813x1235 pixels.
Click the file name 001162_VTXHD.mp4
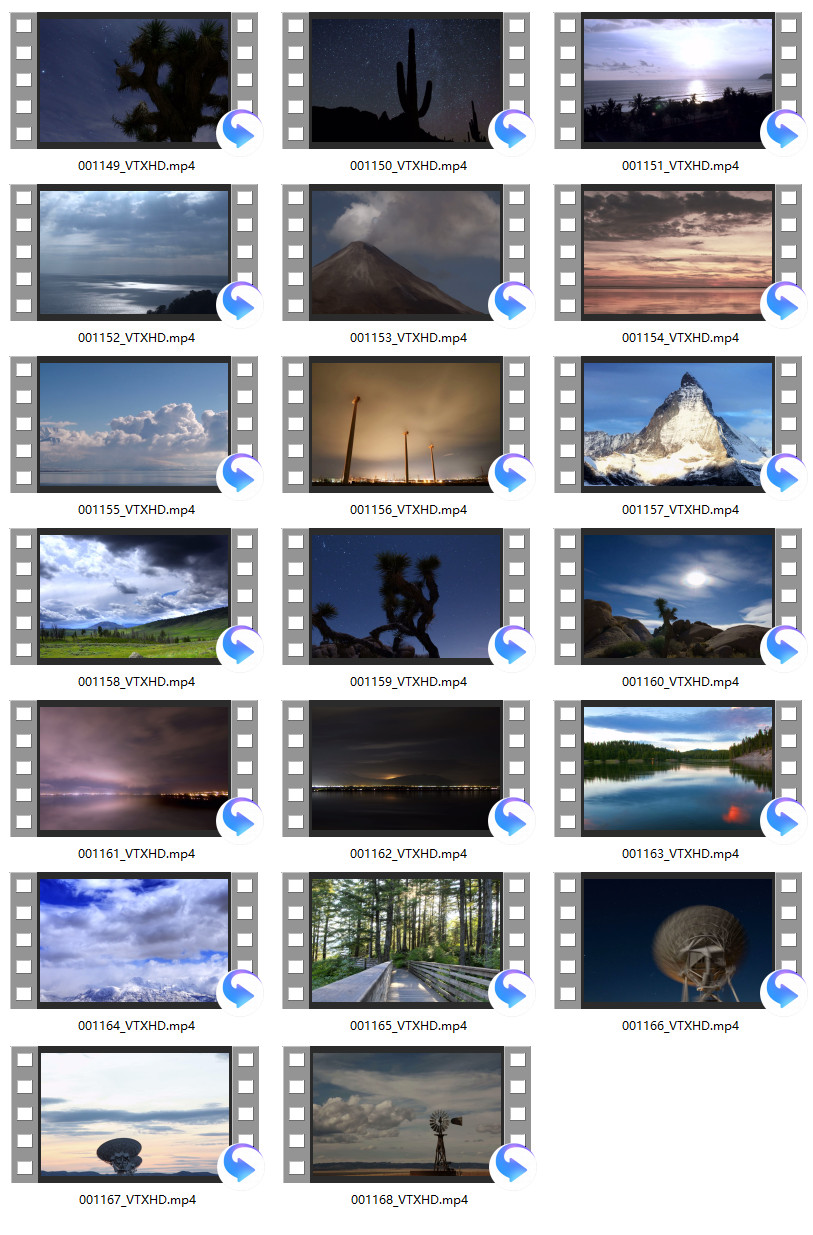408,854
